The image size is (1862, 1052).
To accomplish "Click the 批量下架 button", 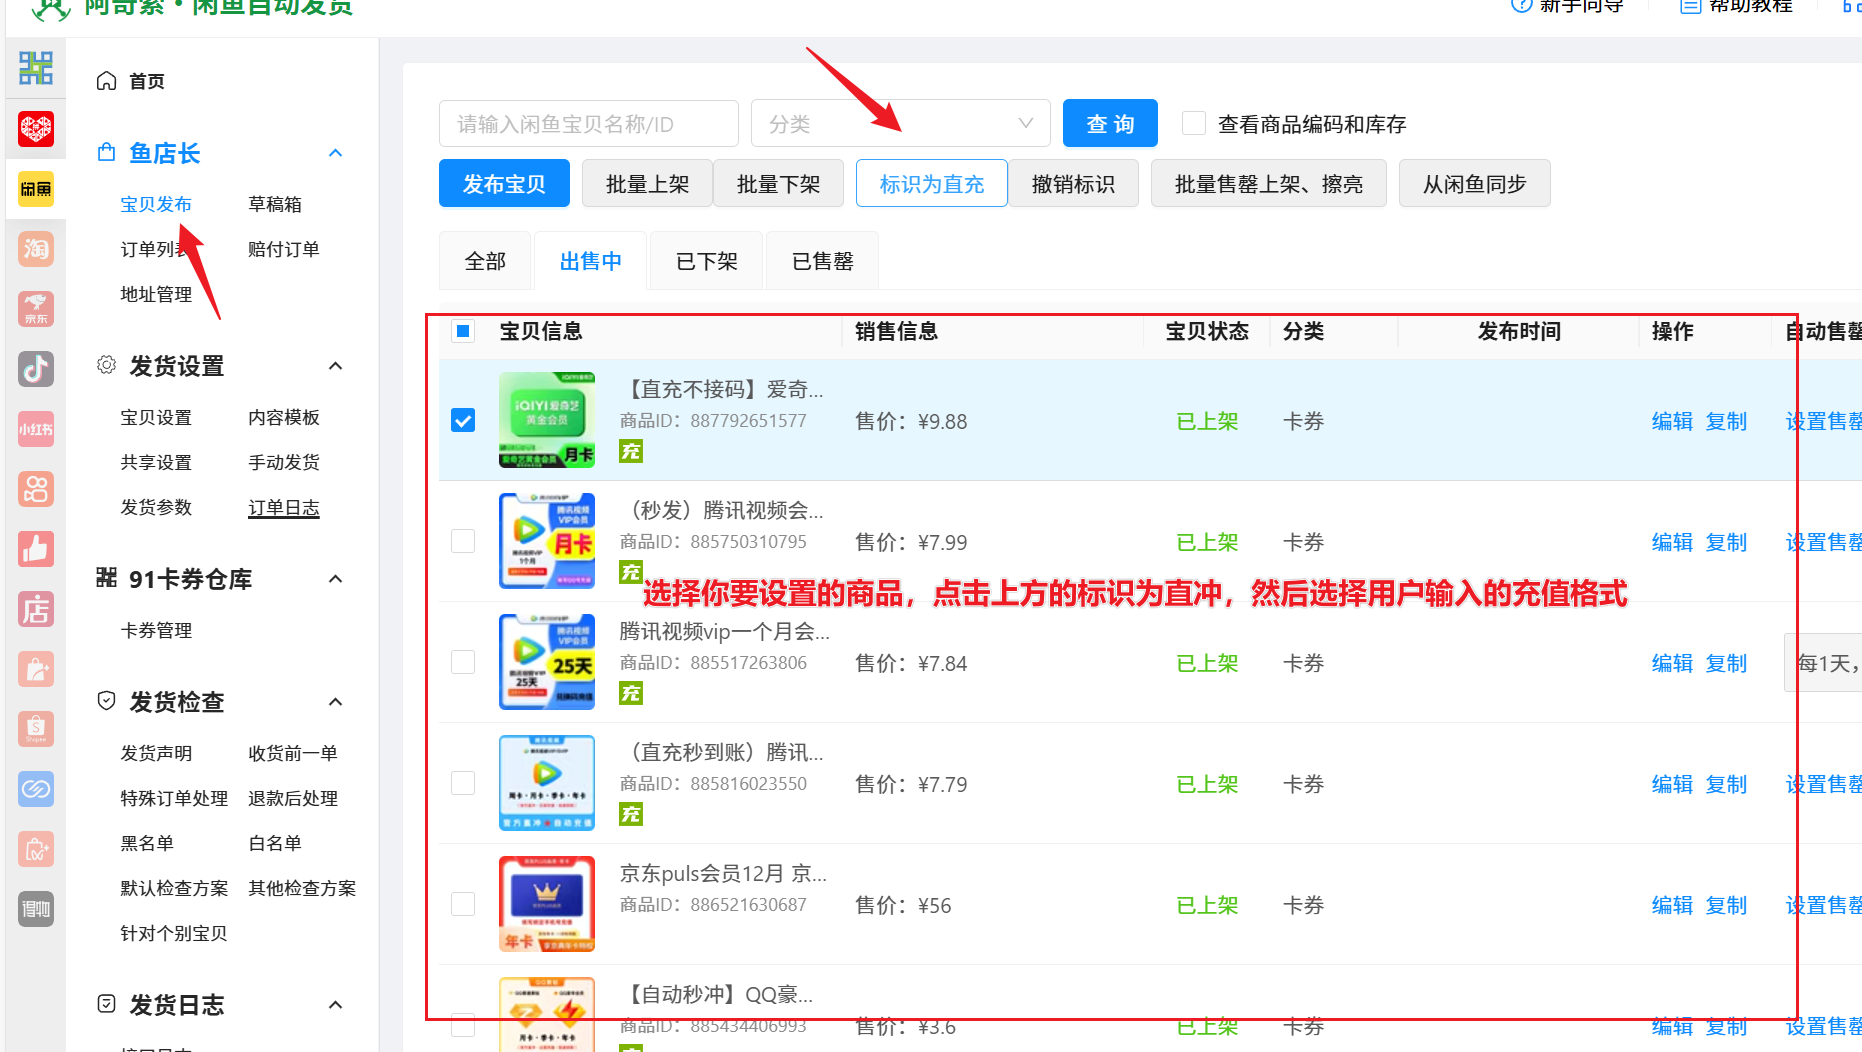I will [778, 183].
